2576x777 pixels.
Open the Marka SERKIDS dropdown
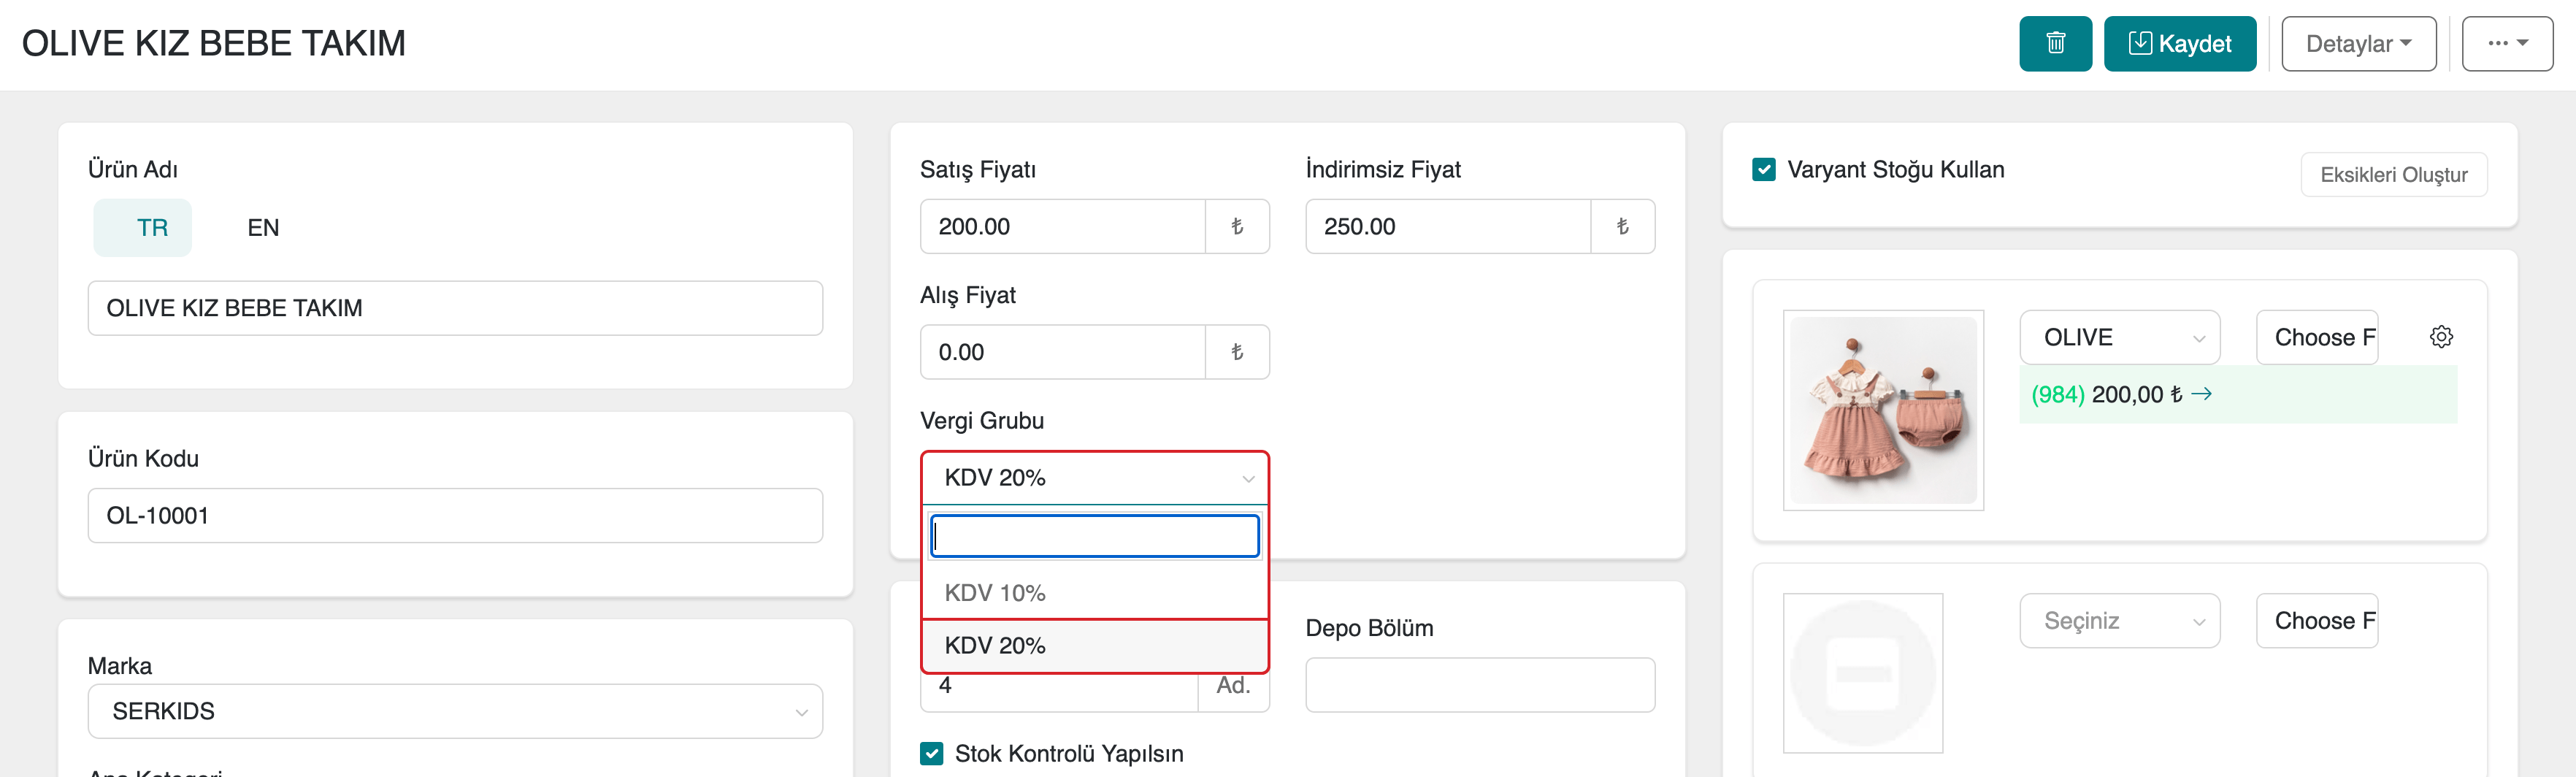pyautogui.click(x=455, y=711)
